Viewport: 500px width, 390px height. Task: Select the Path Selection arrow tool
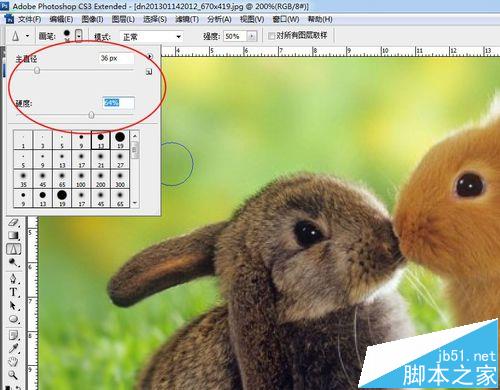tap(14, 306)
